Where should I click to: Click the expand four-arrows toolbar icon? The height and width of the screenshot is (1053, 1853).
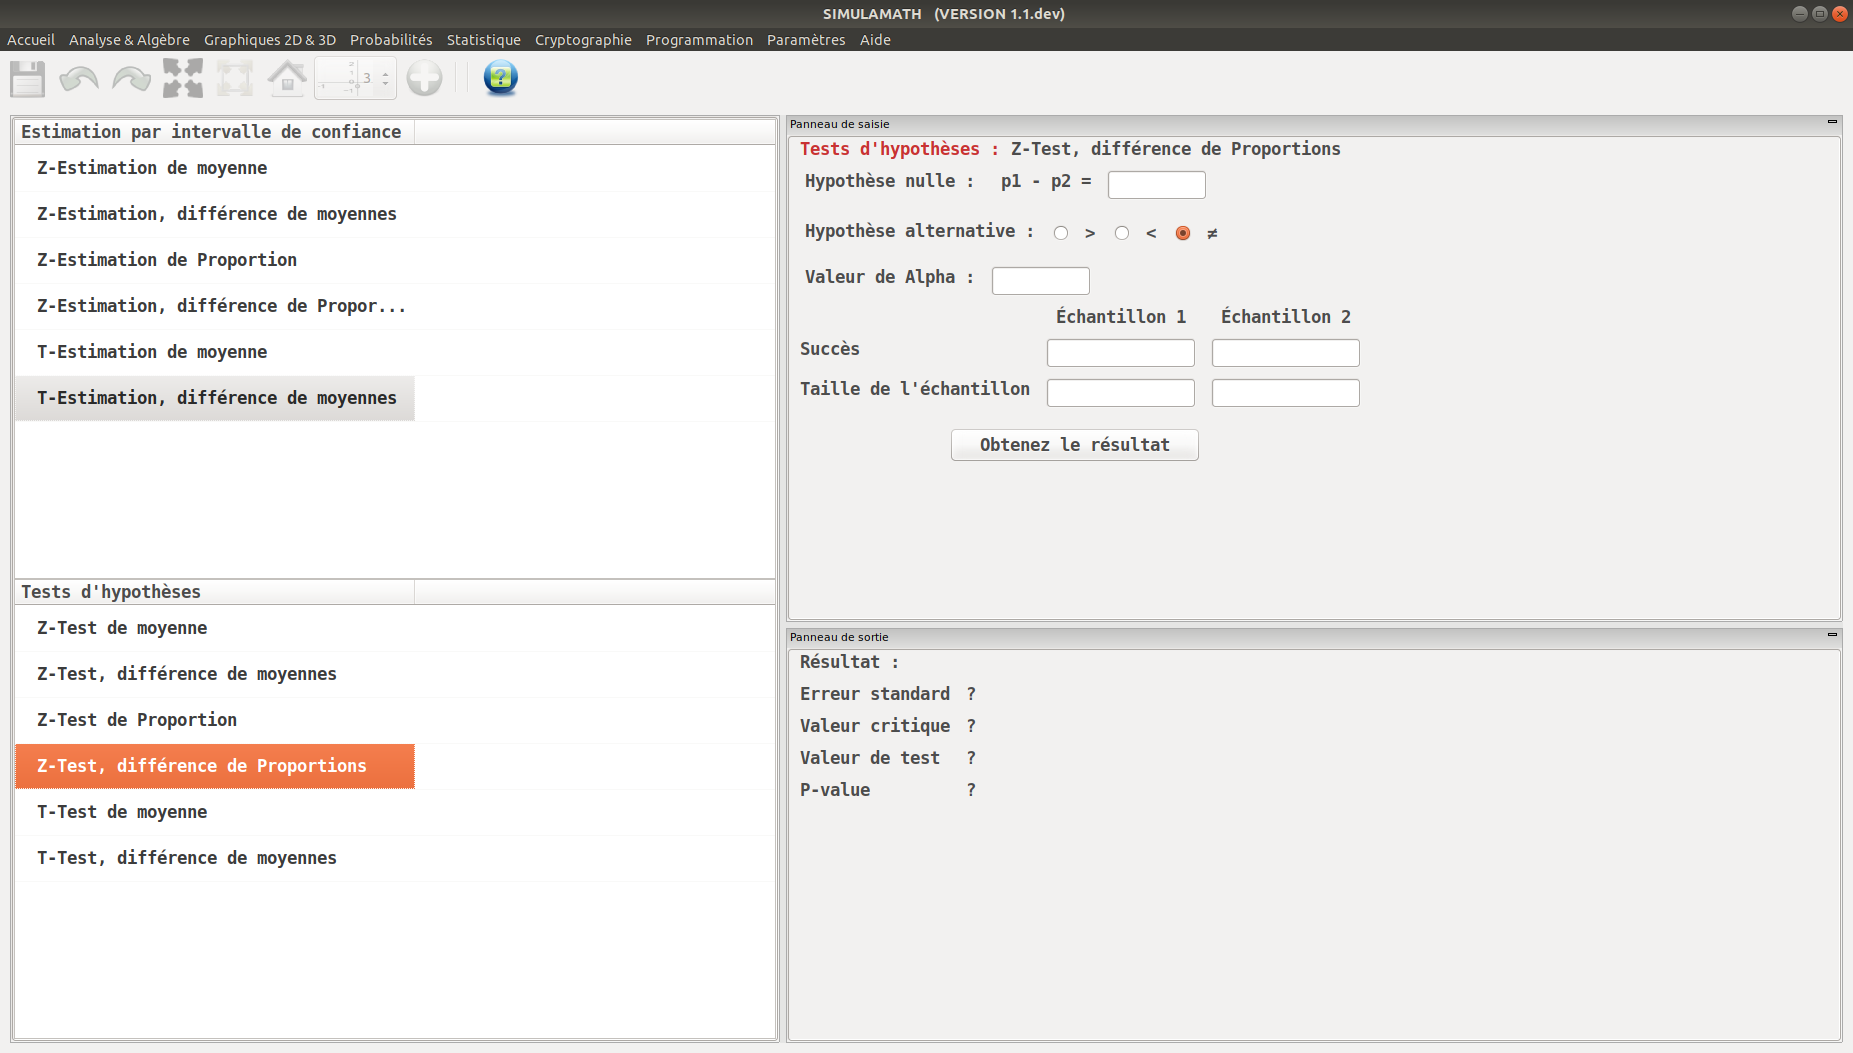[183, 78]
